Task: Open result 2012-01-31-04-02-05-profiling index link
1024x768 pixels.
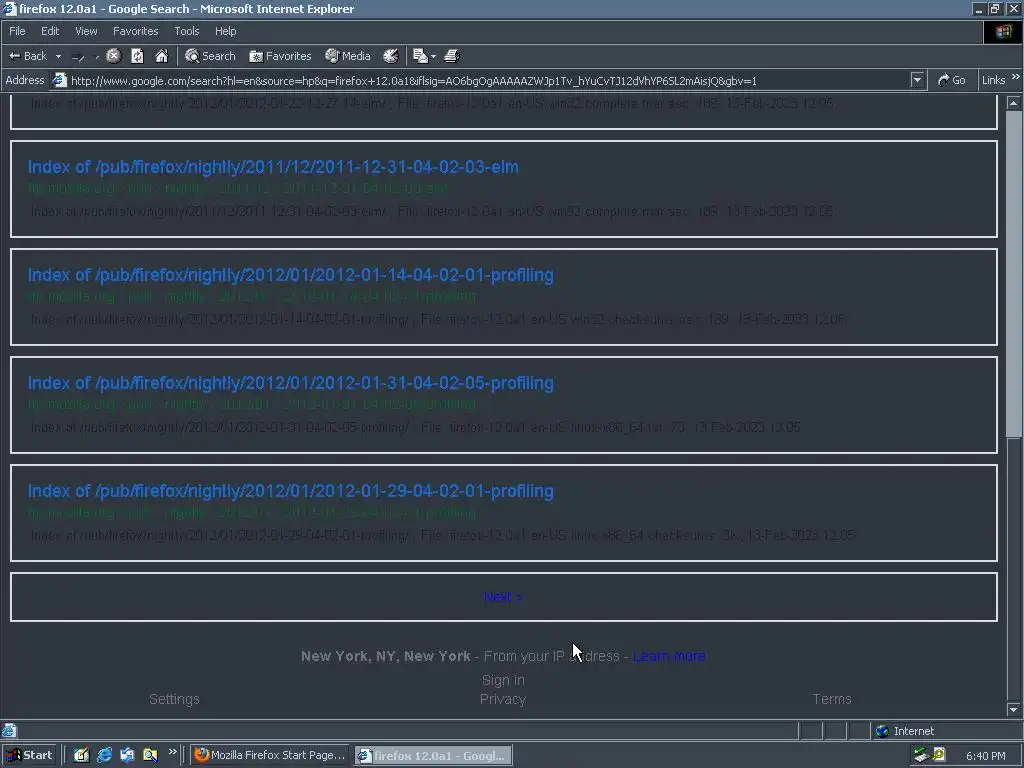Action: point(291,383)
